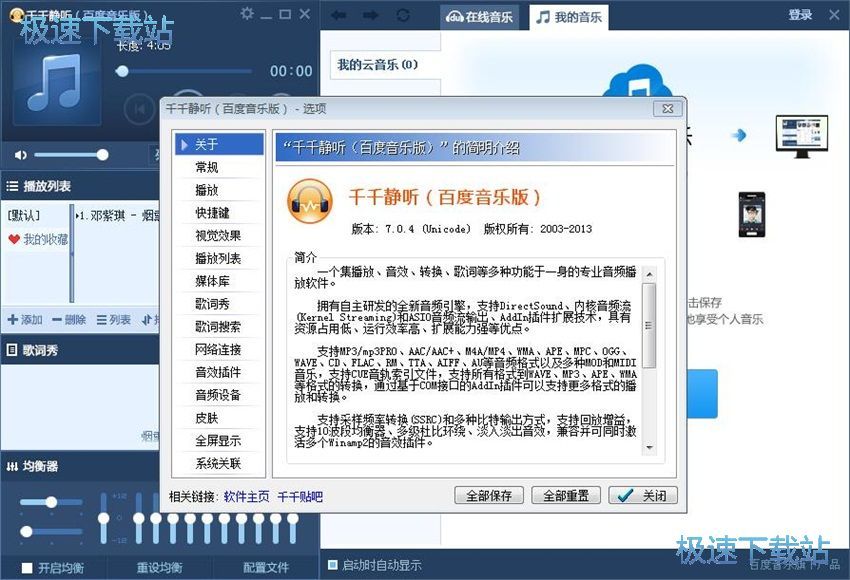Select 播放 in options sidebar

220,190
